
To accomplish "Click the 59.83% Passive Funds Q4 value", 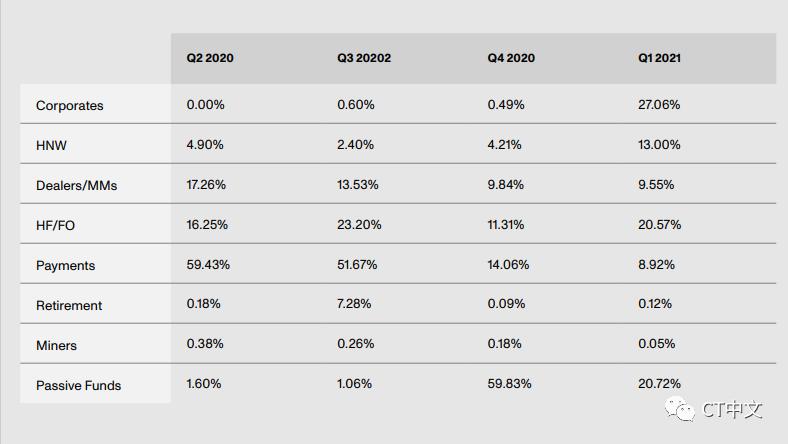I will coord(509,384).
